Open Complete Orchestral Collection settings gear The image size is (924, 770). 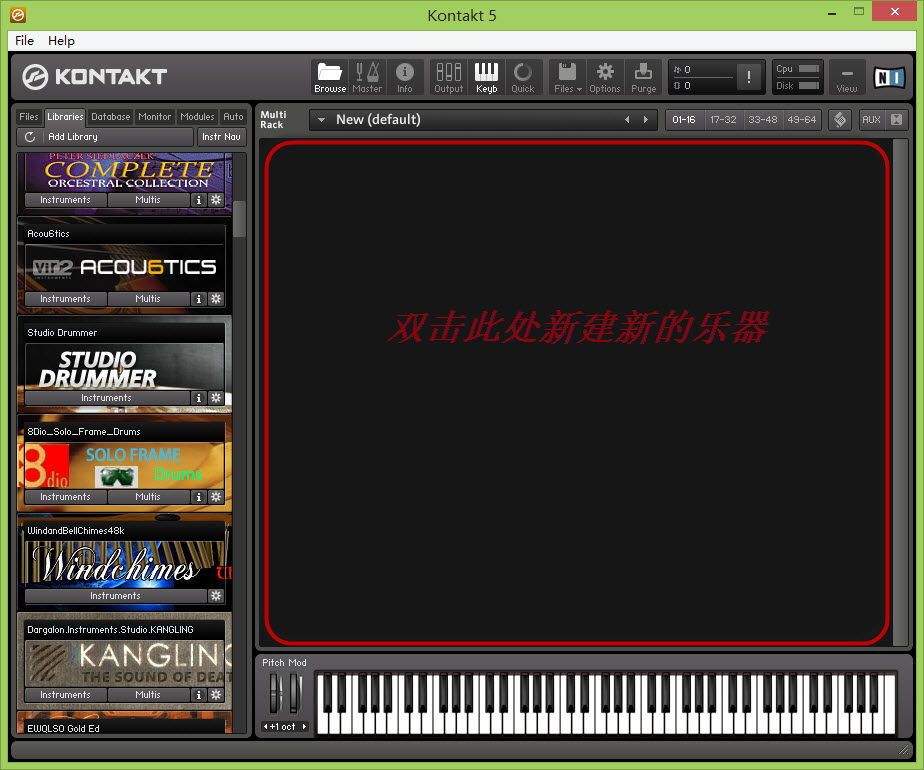pos(216,200)
